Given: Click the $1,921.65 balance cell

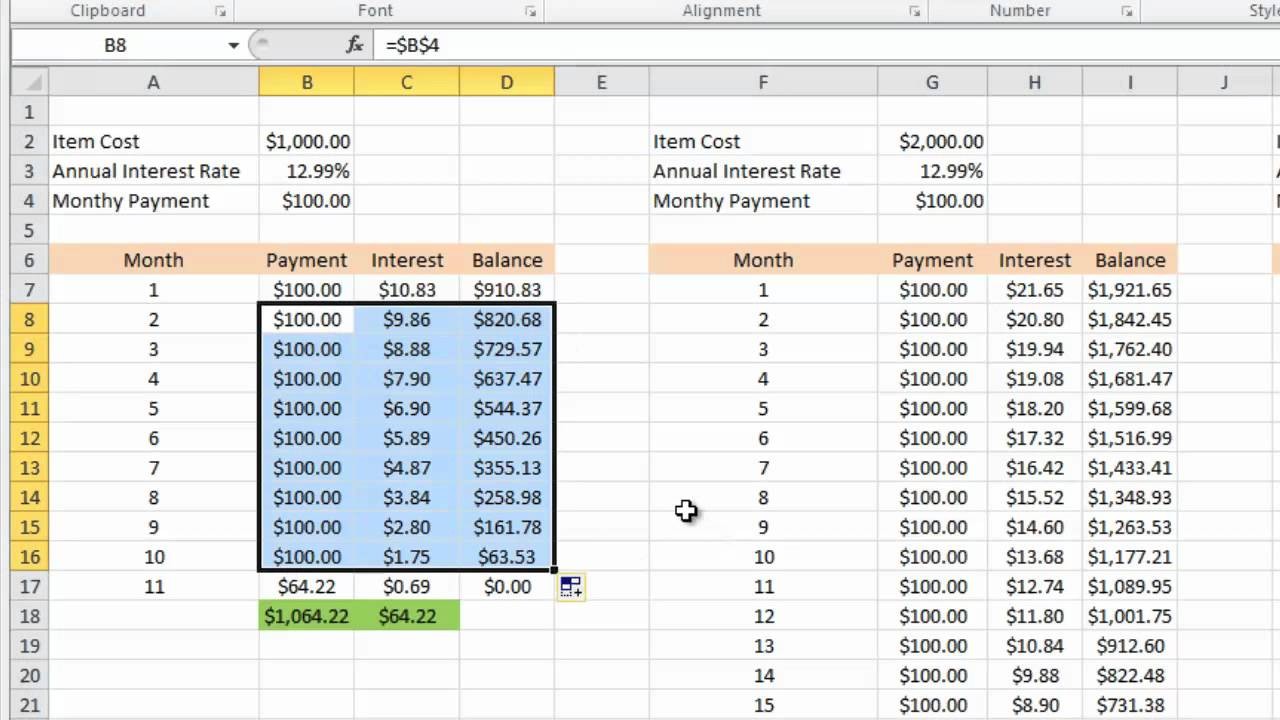Looking at the screenshot, I should click(x=1130, y=290).
